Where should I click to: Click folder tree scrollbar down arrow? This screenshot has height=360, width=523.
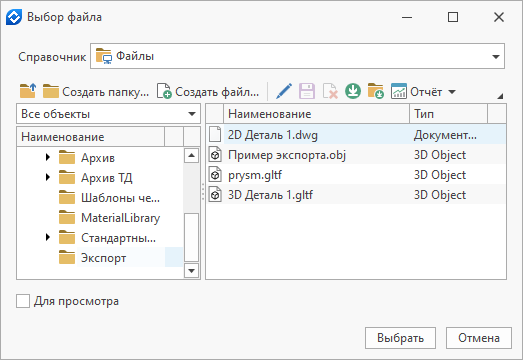191,270
